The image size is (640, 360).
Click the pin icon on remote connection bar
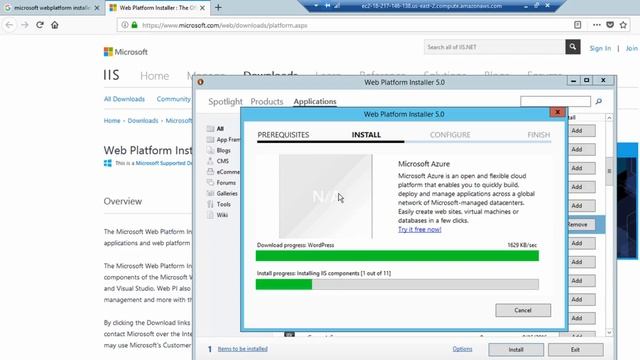coord(327,6)
